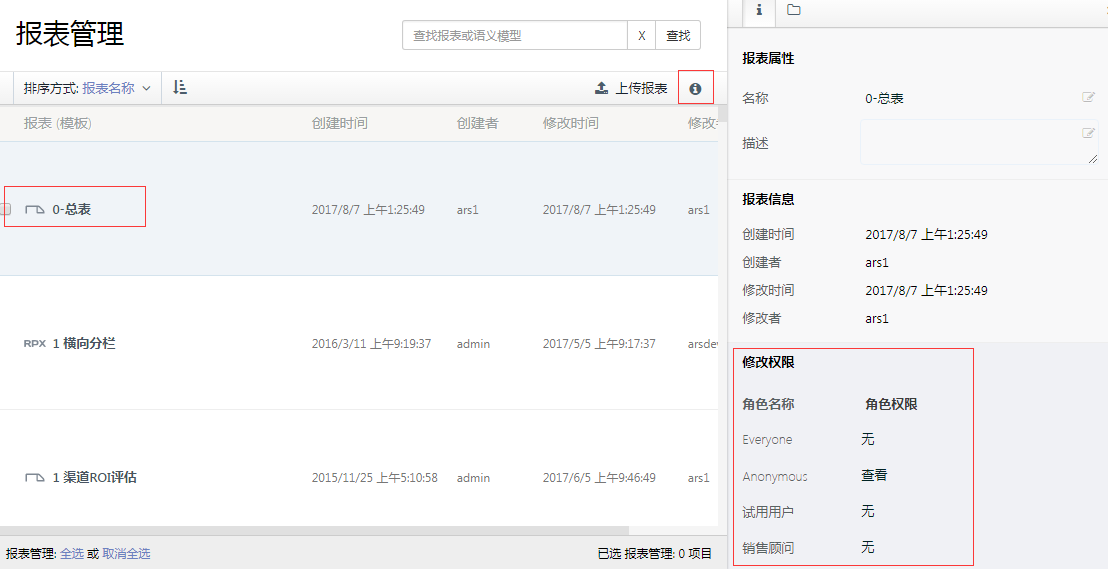
Task: Click the 创建时间 column header
Action: click(339, 123)
